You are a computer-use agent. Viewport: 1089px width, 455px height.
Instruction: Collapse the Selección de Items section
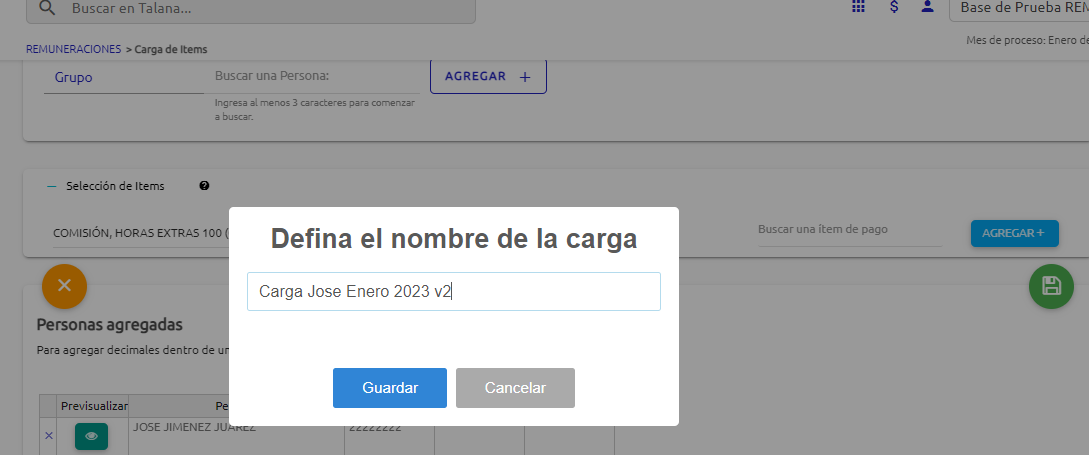[52, 186]
